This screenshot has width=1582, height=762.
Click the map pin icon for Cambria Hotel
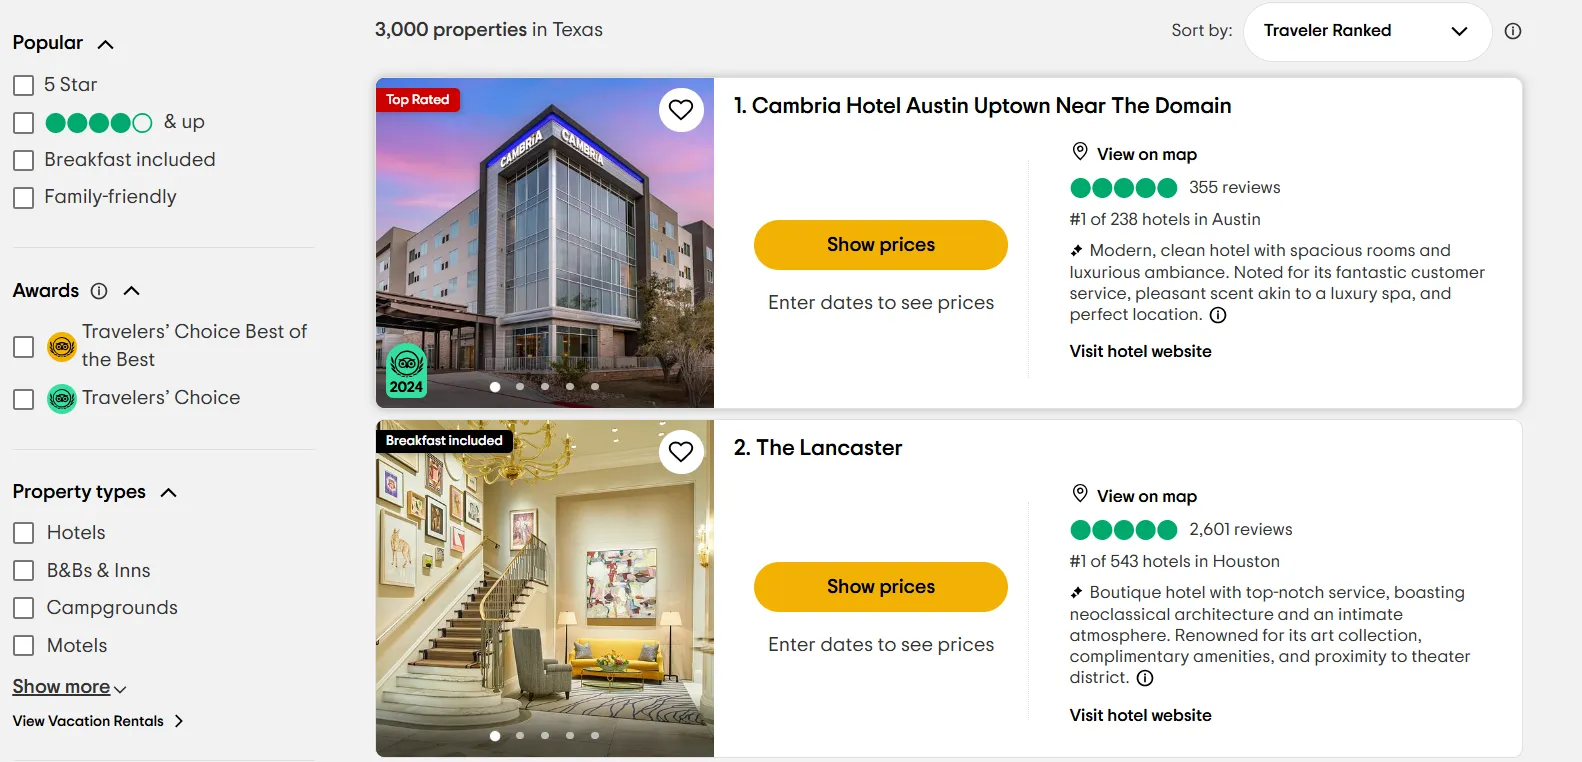point(1080,151)
